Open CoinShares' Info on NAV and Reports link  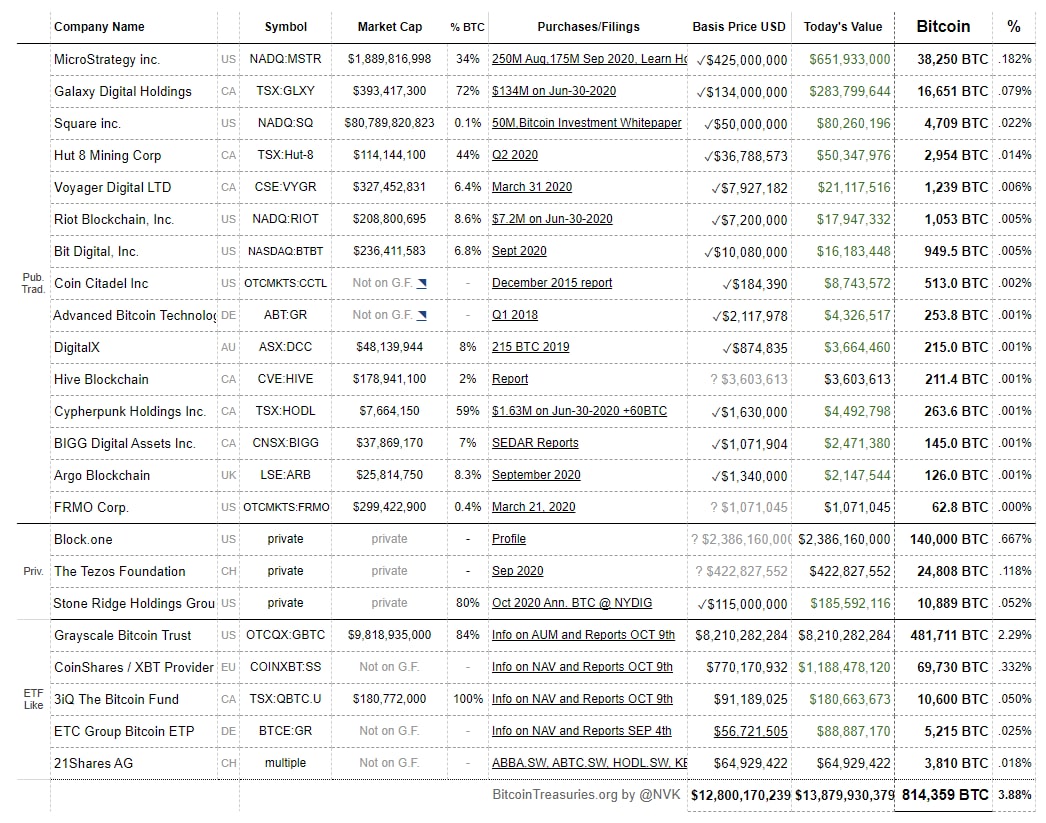582,667
